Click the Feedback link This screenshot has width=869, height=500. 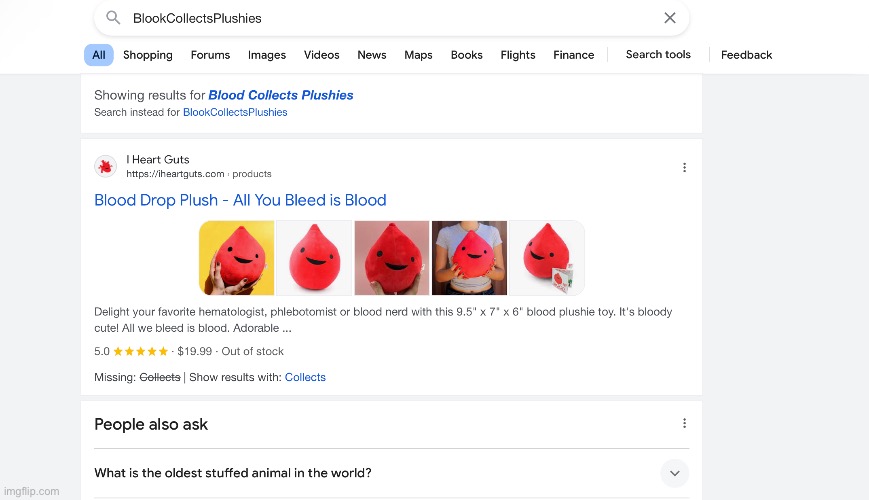746,55
